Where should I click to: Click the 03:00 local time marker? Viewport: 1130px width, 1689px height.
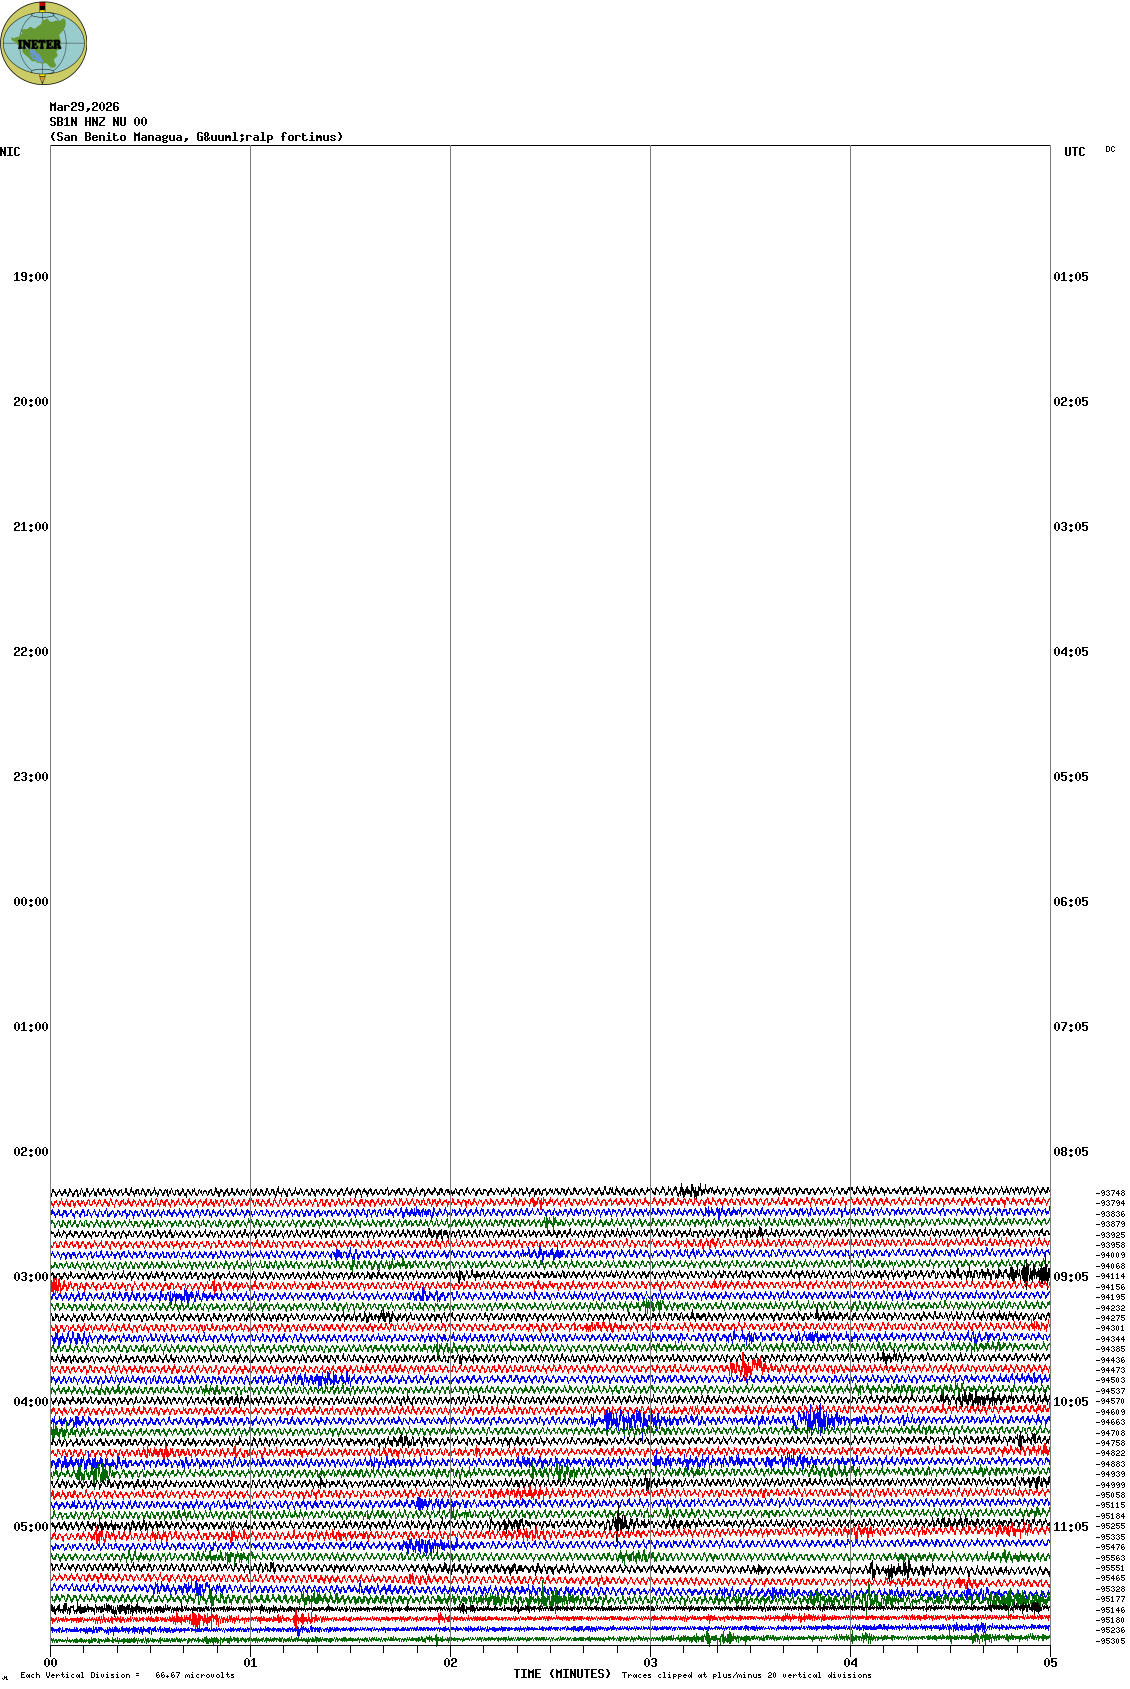[x=30, y=1277]
